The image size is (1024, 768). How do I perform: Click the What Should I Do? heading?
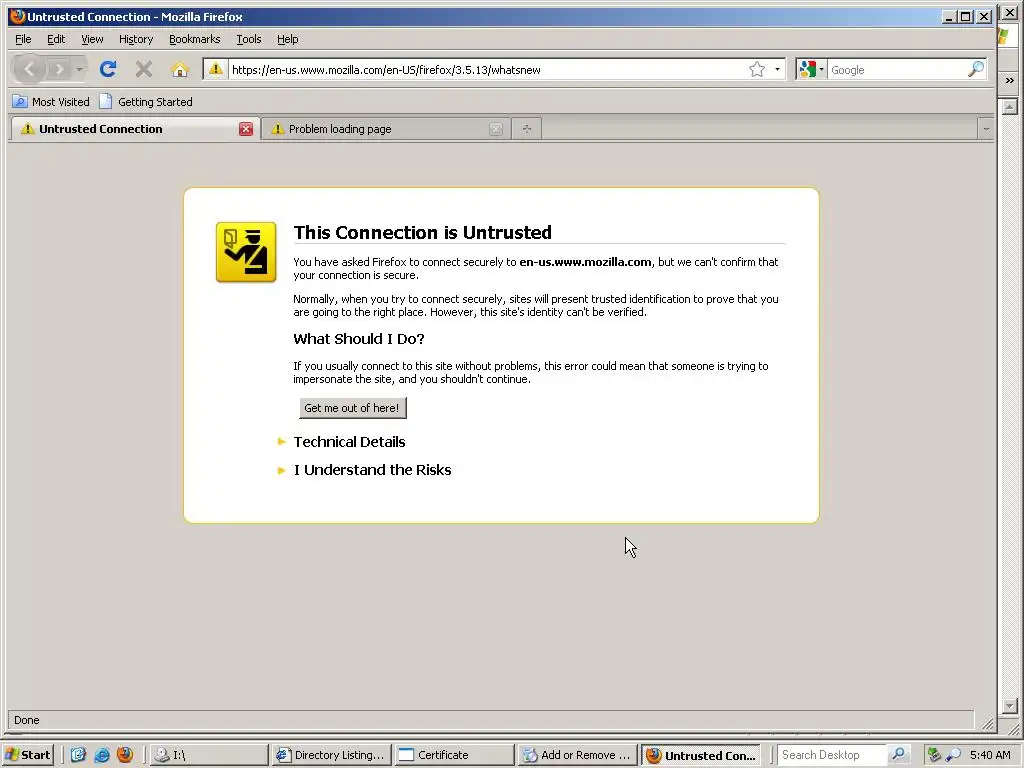359,339
